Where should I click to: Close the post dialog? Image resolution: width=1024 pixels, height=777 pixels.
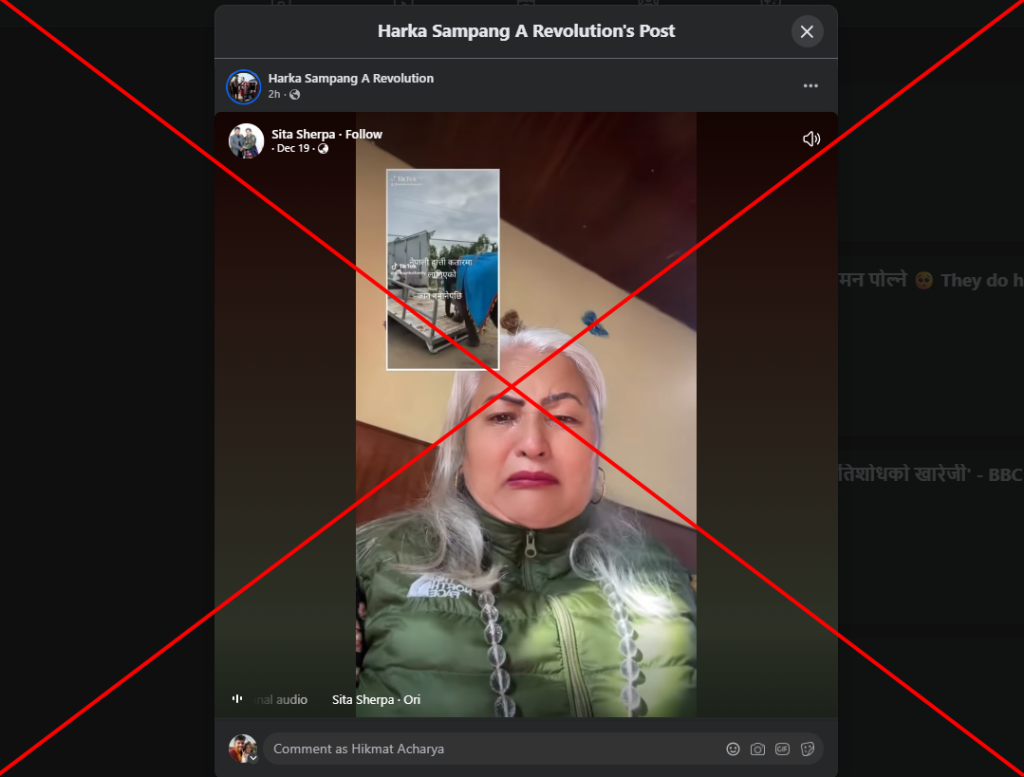pyautogui.click(x=807, y=32)
